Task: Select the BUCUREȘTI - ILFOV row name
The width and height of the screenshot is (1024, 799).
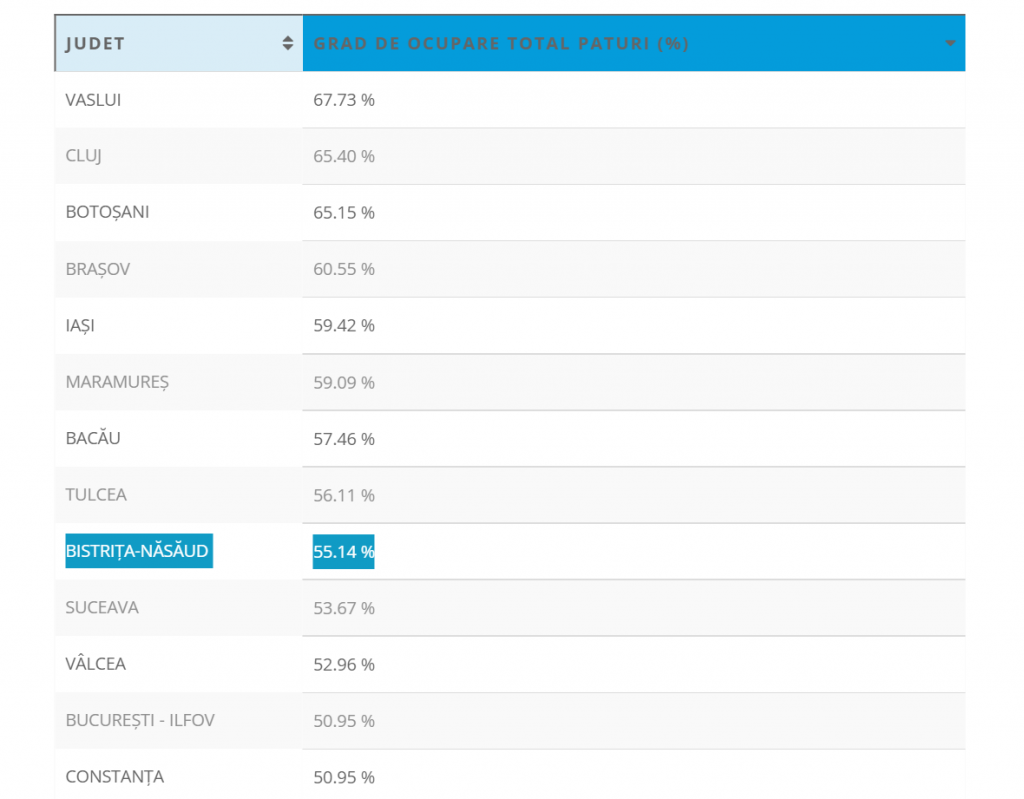Action: coord(140,720)
